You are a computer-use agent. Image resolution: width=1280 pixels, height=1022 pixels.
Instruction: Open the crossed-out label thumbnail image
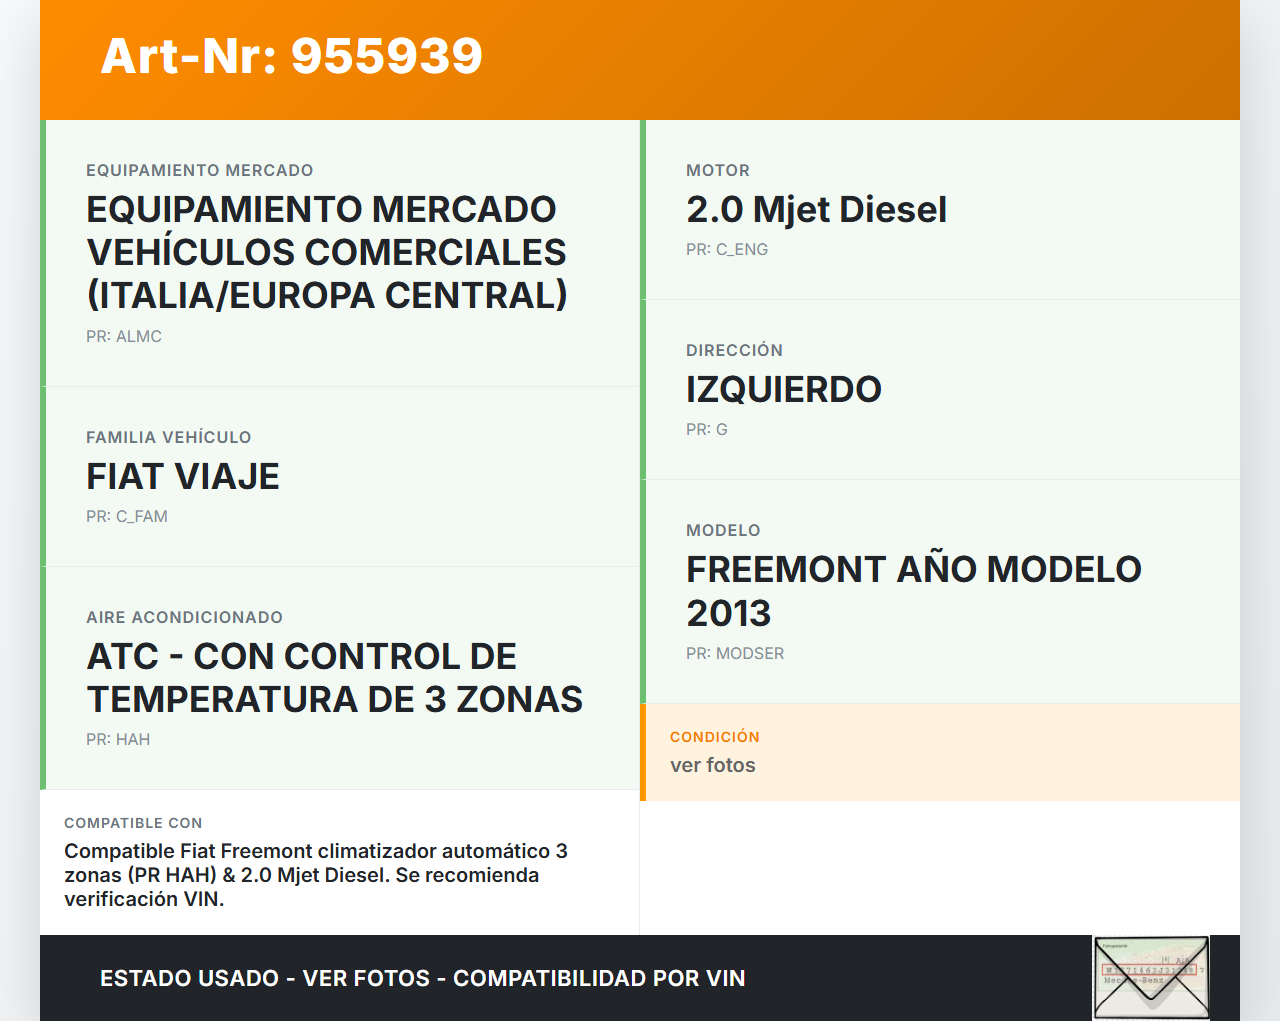1151,978
